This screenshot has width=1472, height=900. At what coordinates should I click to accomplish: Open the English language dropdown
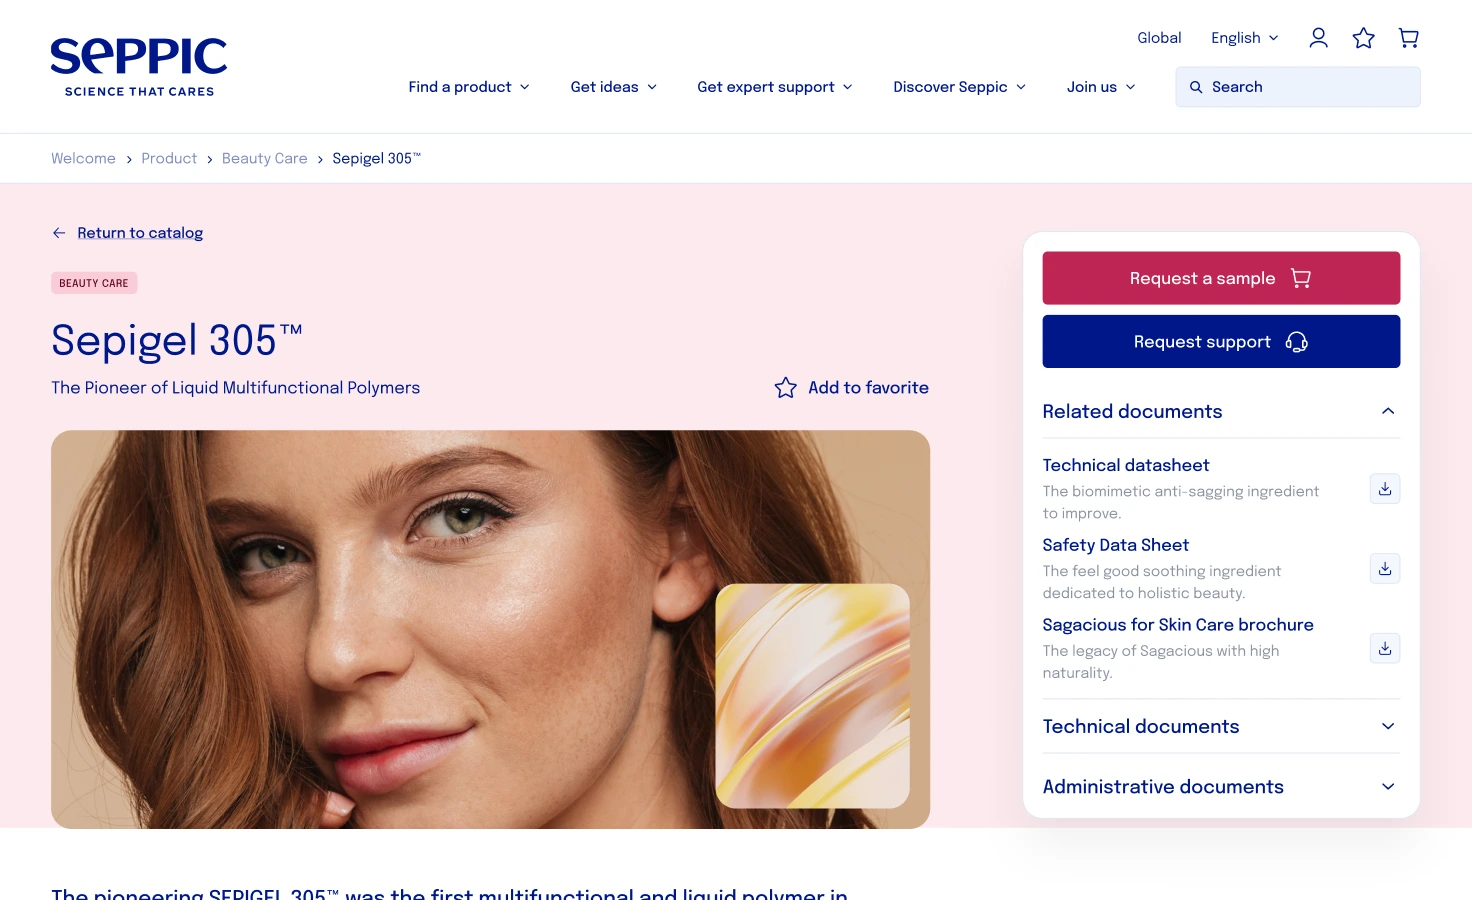coord(1244,38)
